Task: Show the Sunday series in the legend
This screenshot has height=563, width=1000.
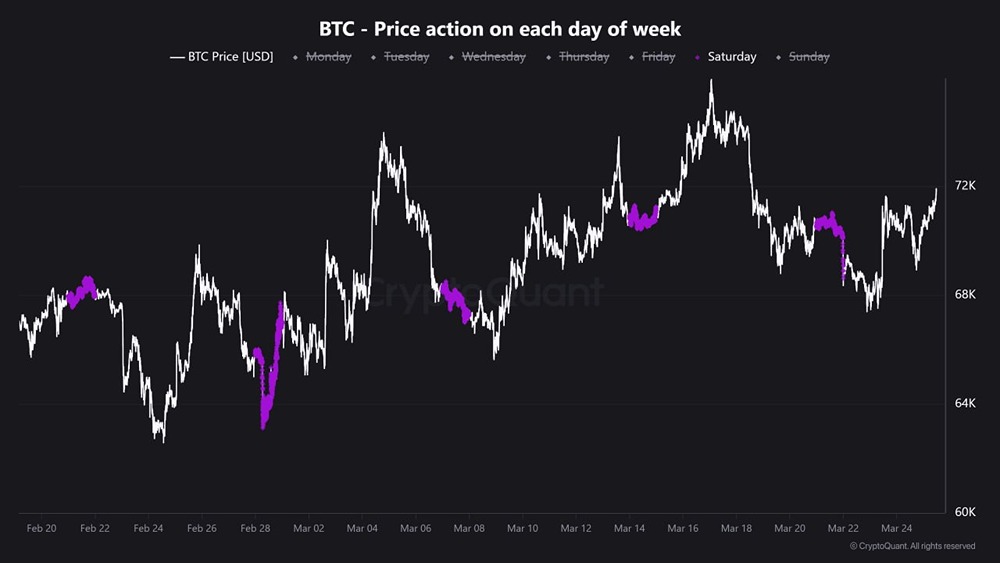Action: click(x=809, y=57)
